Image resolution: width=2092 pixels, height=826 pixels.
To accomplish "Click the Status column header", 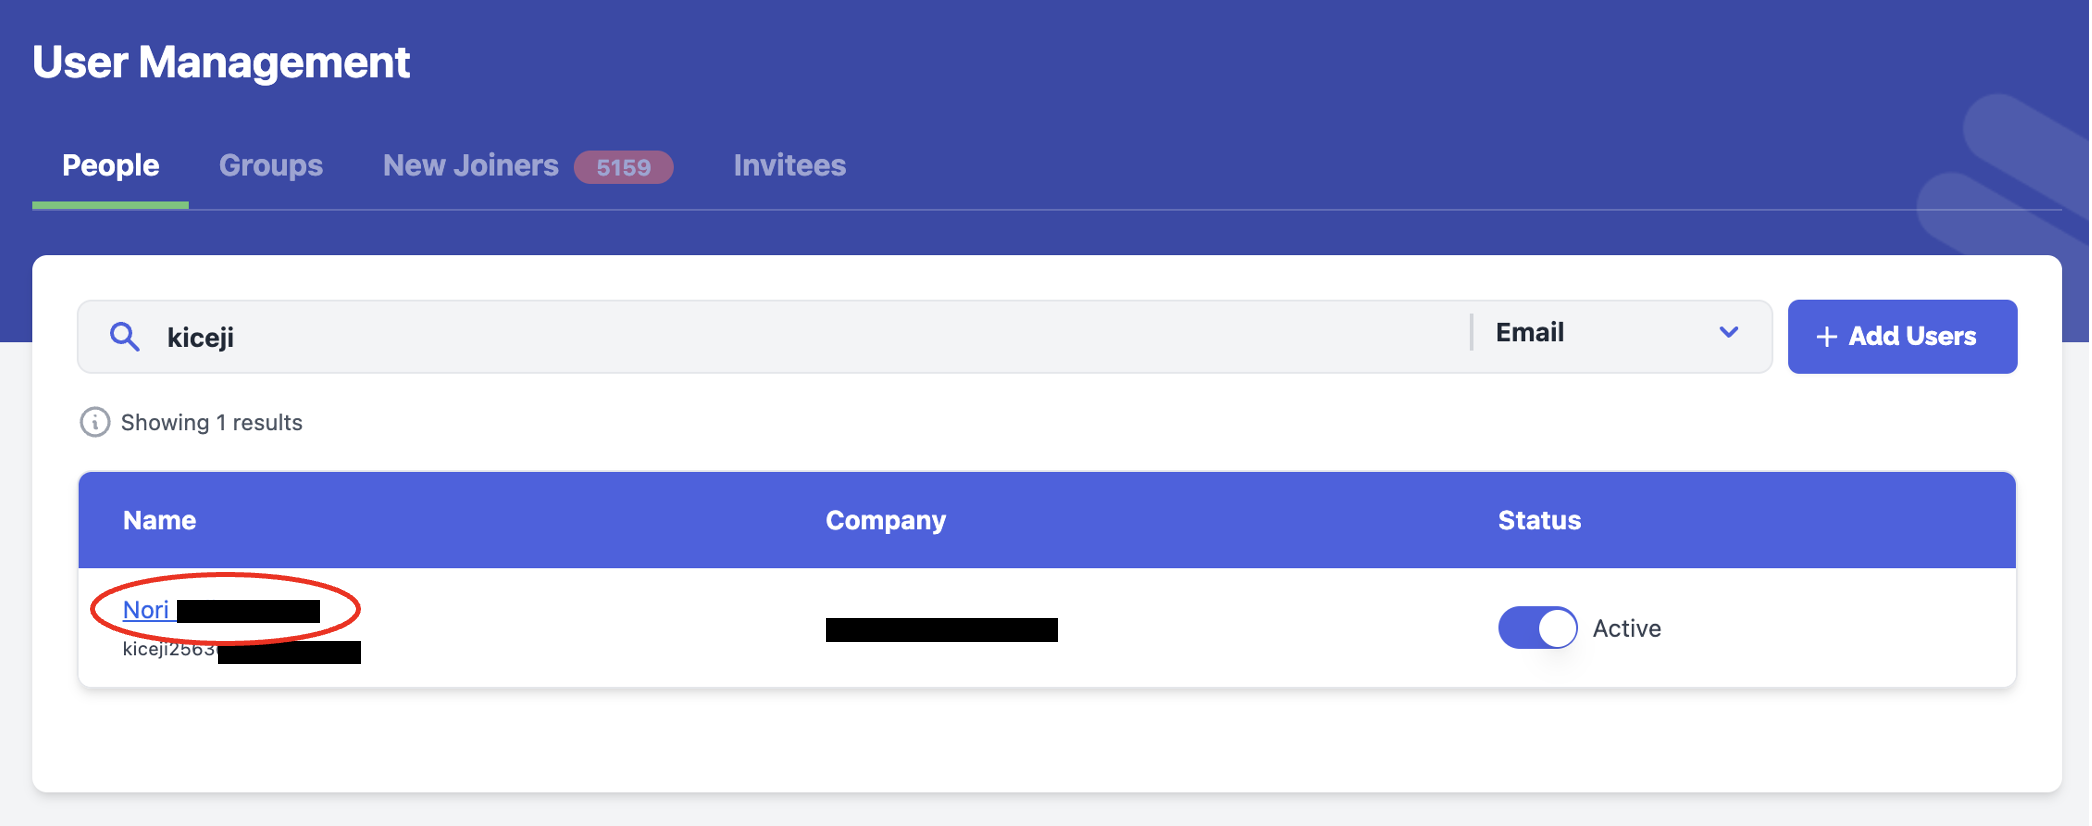I will pyautogui.click(x=1539, y=520).
